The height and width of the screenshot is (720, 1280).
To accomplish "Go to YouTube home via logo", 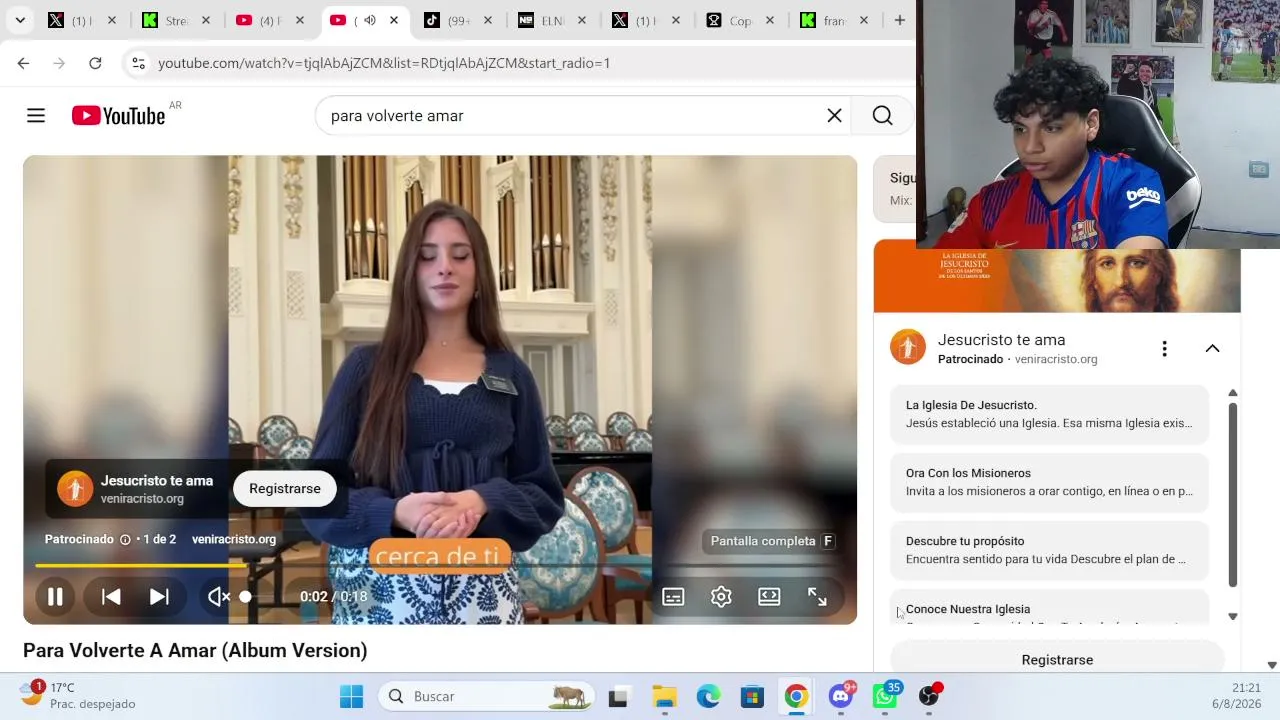I will 118,116.
